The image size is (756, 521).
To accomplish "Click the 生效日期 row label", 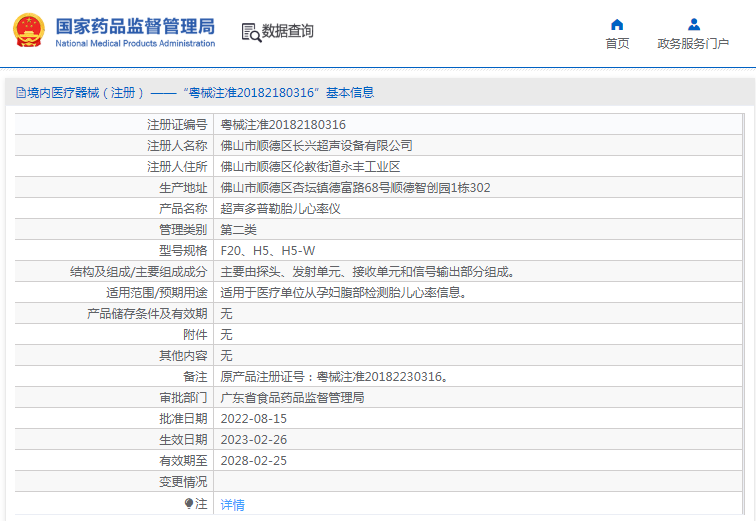I will [x=183, y=440].
